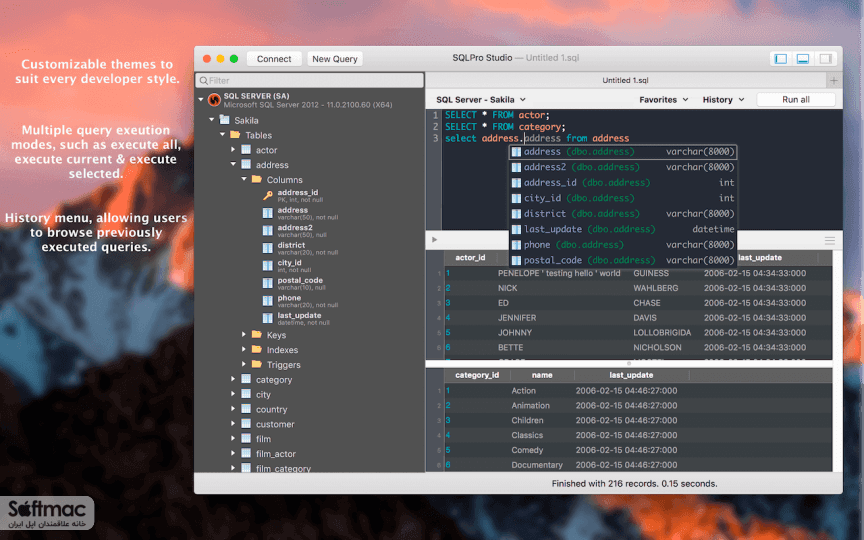
Task: Click the results play arrow icon
Action: (x=435, y=240)
